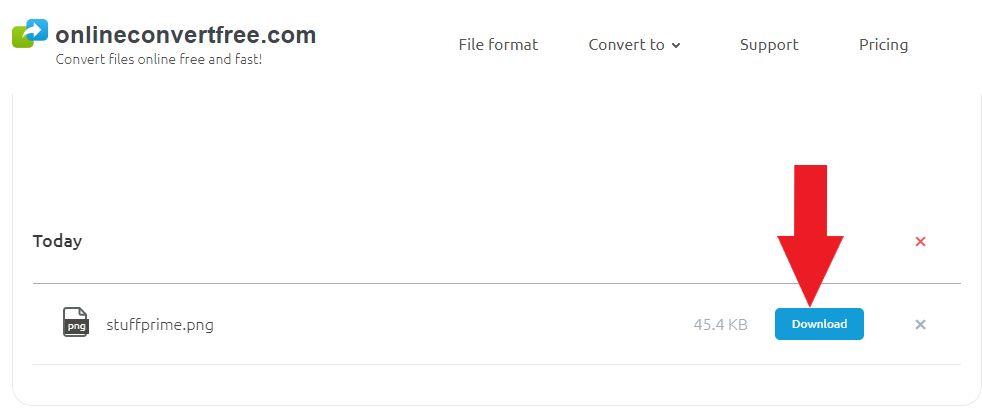Clear Today's list with the red X
Screen dimensions: 982x410
920,241
